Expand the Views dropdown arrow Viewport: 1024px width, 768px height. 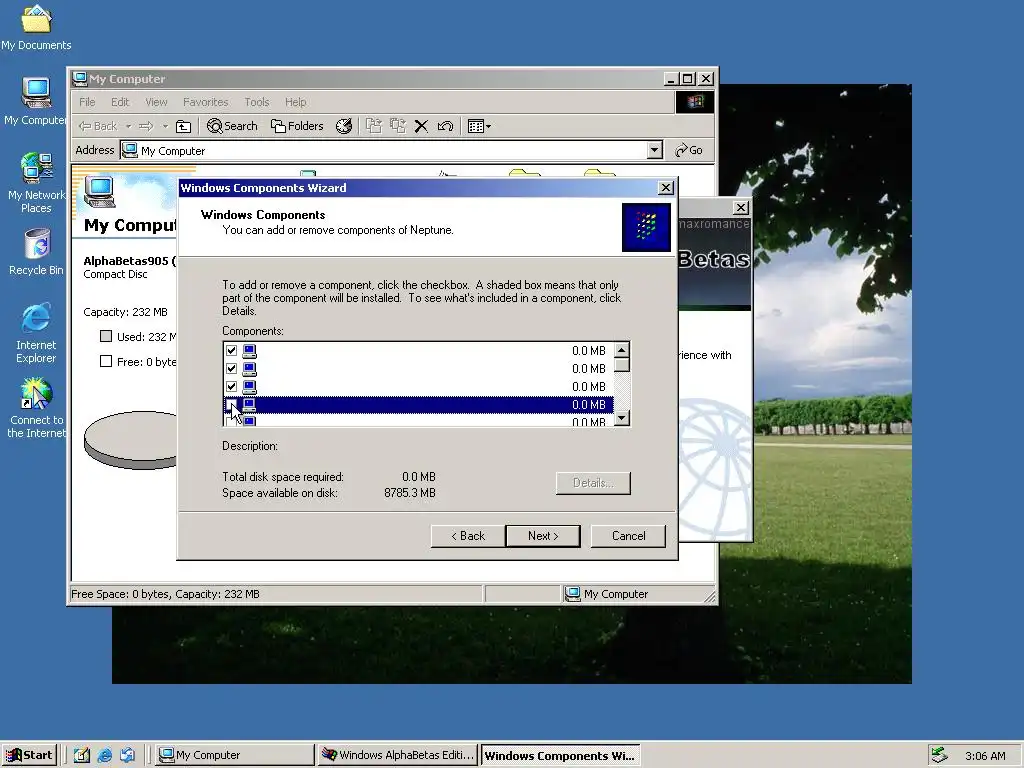488,126
